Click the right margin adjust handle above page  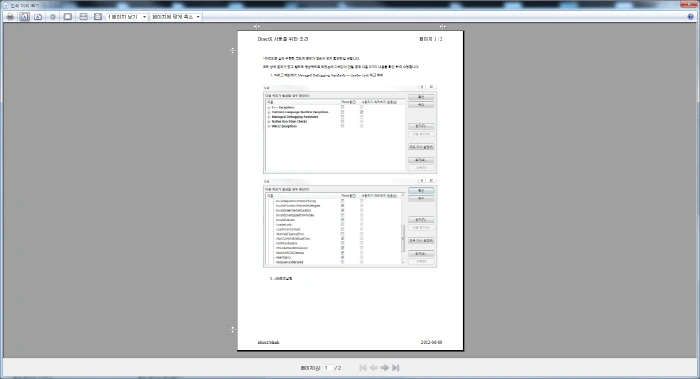pos(442,27)
